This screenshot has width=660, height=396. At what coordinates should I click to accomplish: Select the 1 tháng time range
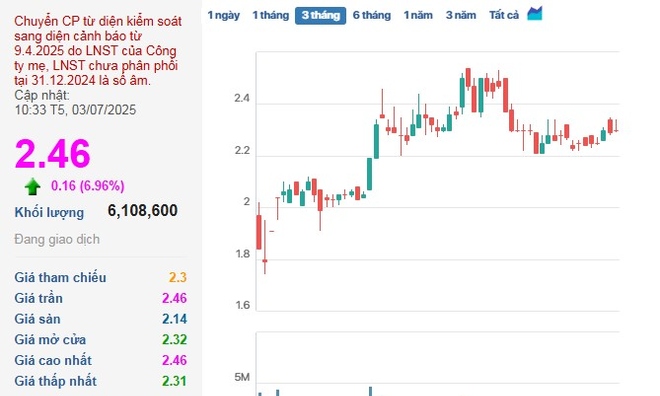click(x=271, y=16)
